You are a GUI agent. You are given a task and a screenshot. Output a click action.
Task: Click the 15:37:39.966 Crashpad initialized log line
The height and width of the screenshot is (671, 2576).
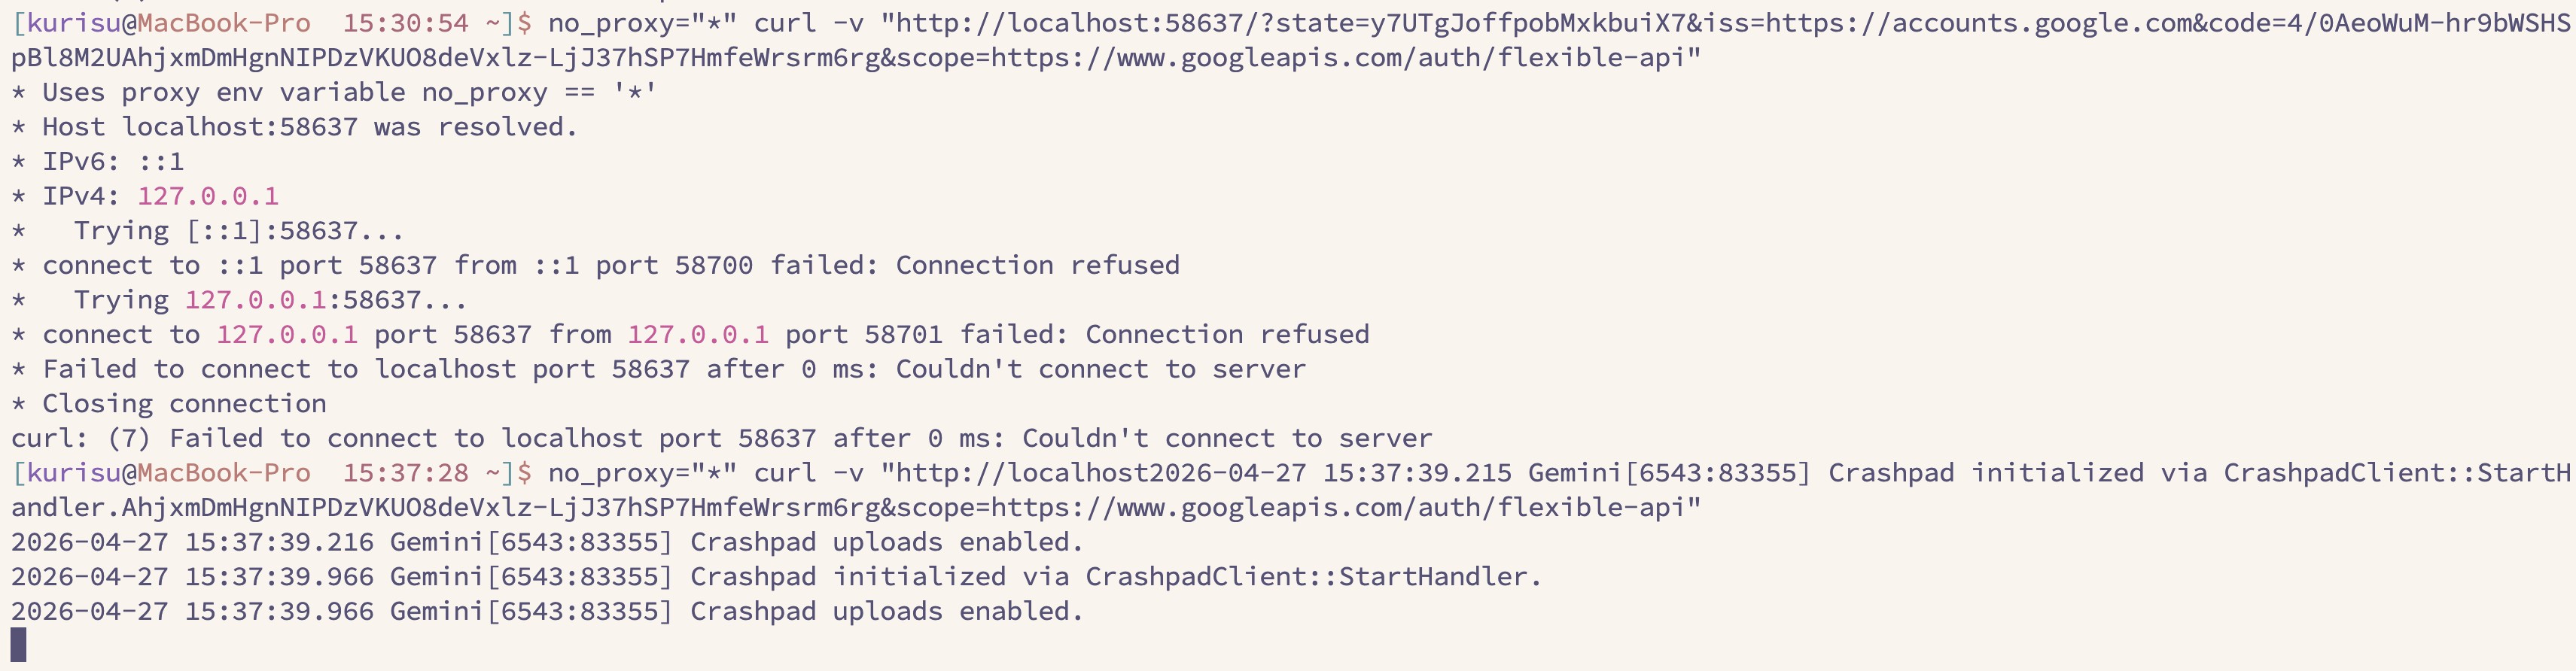coord(776,576)
